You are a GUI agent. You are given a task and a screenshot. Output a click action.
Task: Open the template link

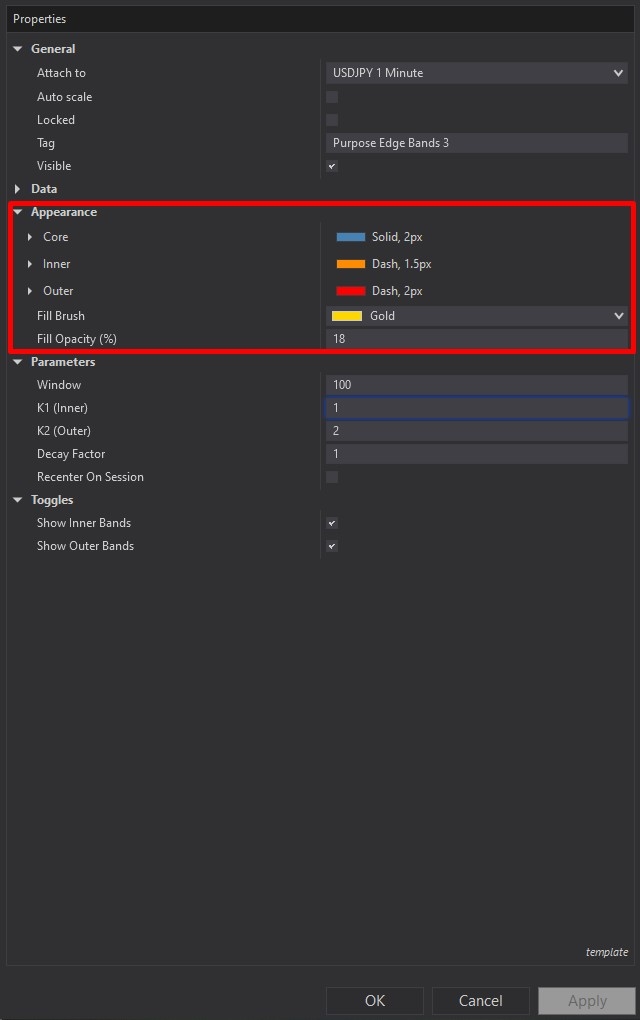pyautogui.click(x=607, y=952)
